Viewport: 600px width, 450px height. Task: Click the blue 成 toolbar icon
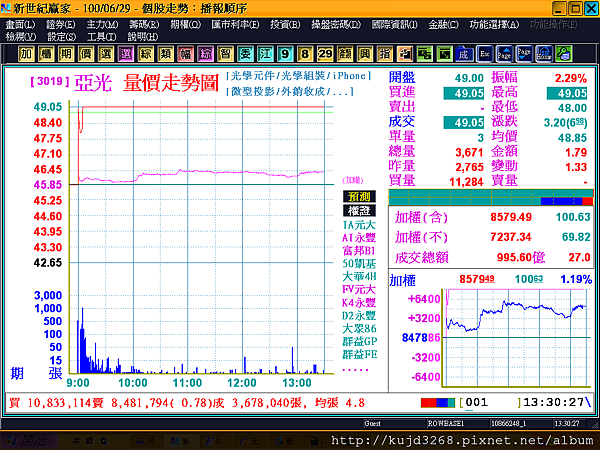[464, 54]
